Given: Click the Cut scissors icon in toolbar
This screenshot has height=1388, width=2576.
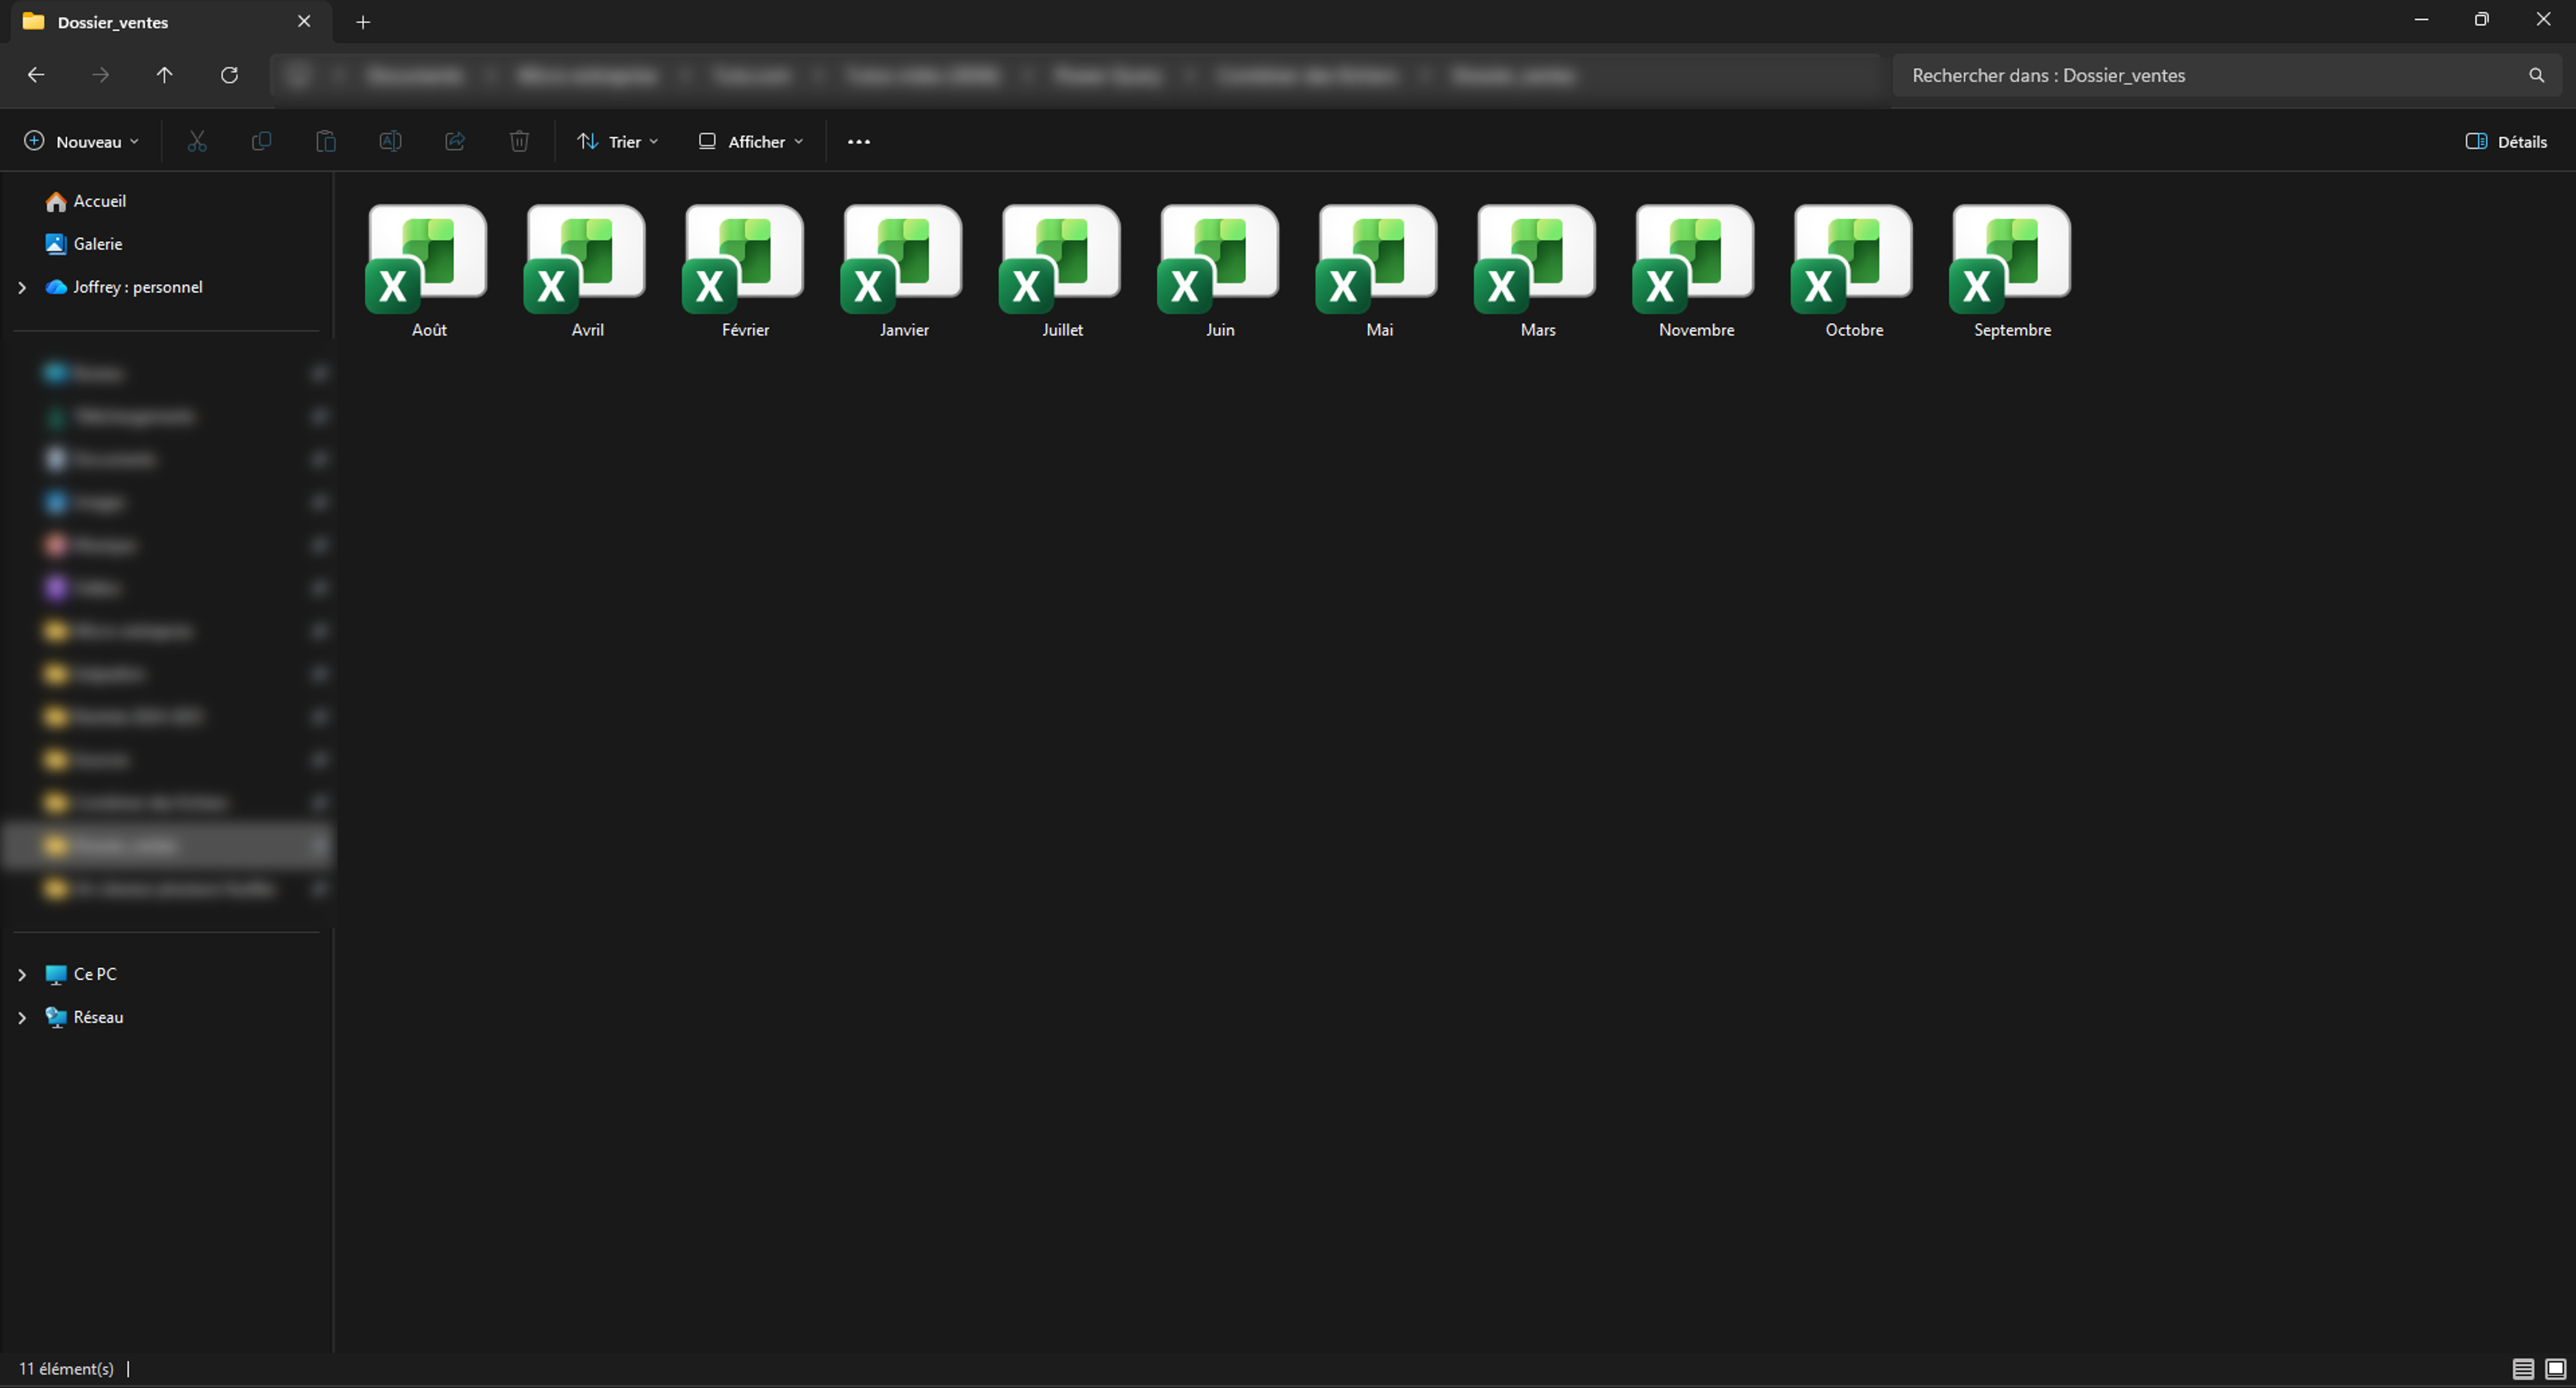Looking at the screenshot, I should coord(197,141).
